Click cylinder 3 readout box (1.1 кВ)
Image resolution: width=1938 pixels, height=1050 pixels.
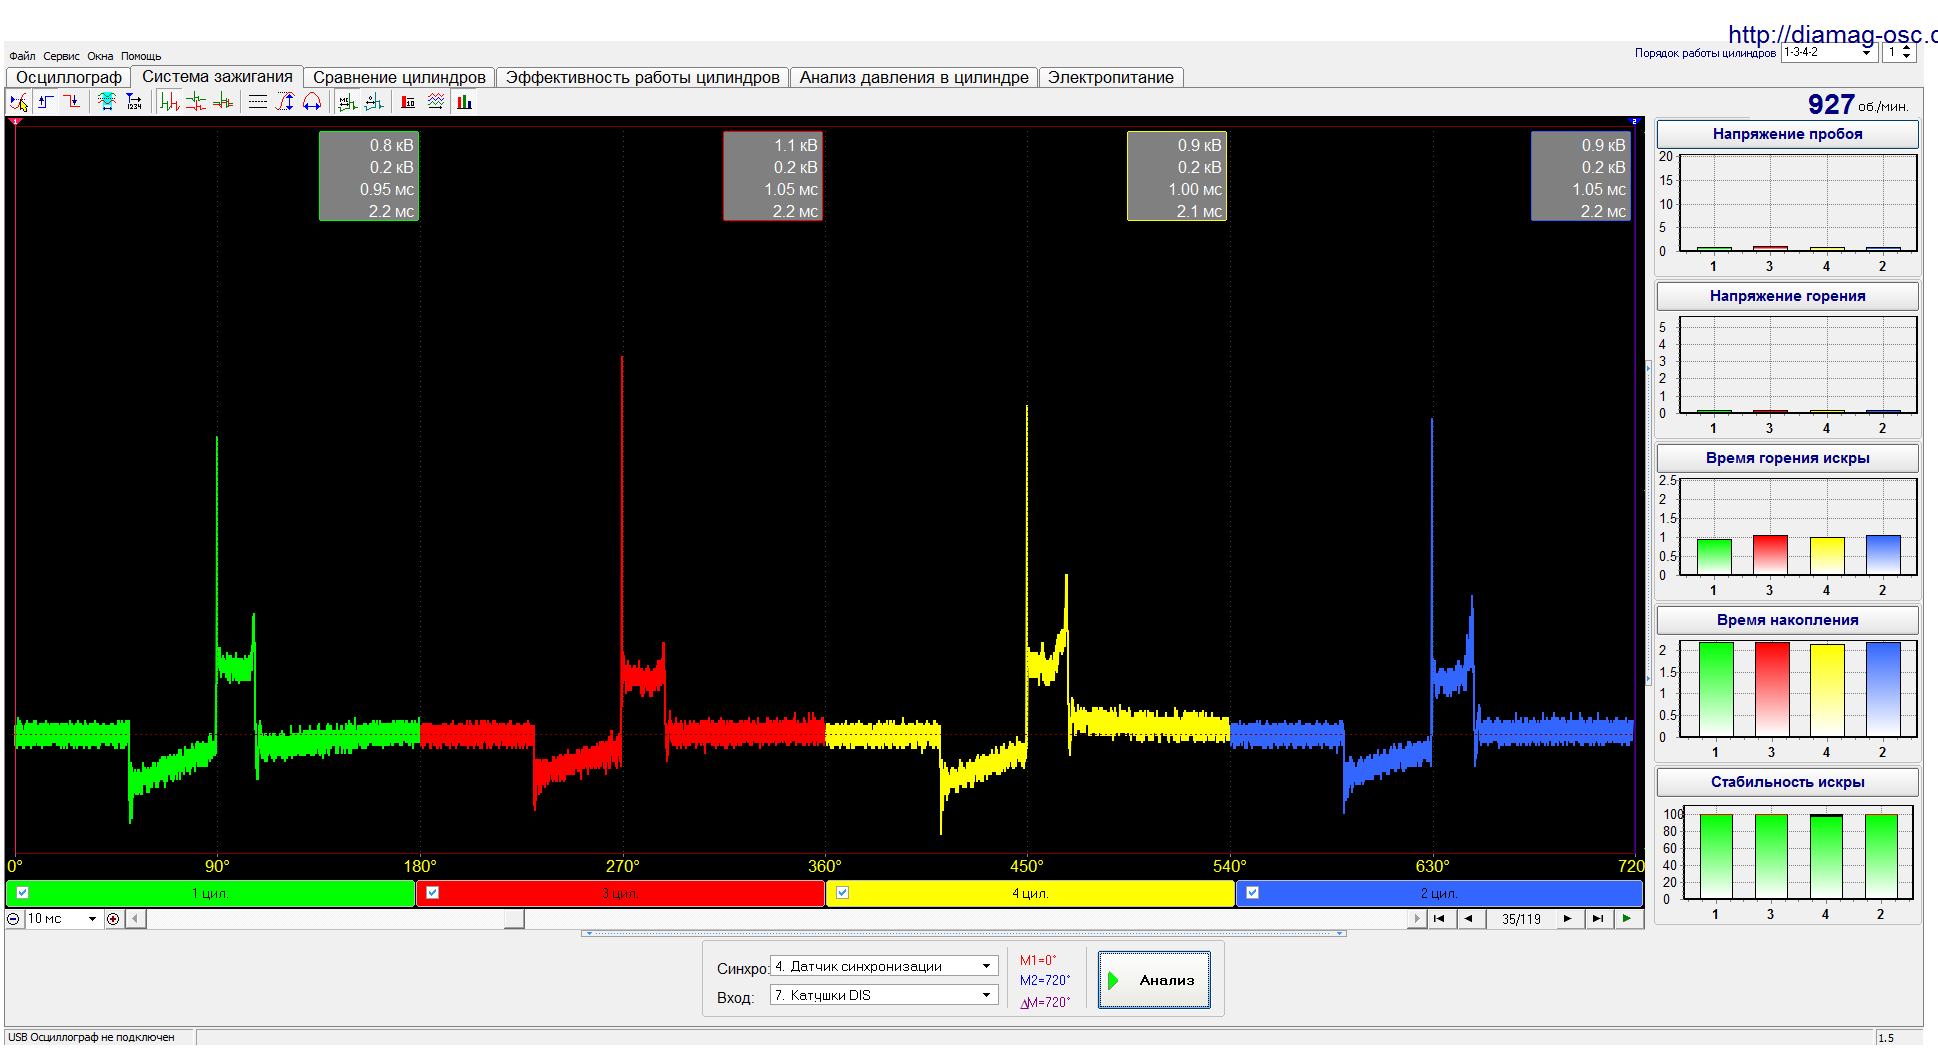pyautogui.click(x=773, y=176)
